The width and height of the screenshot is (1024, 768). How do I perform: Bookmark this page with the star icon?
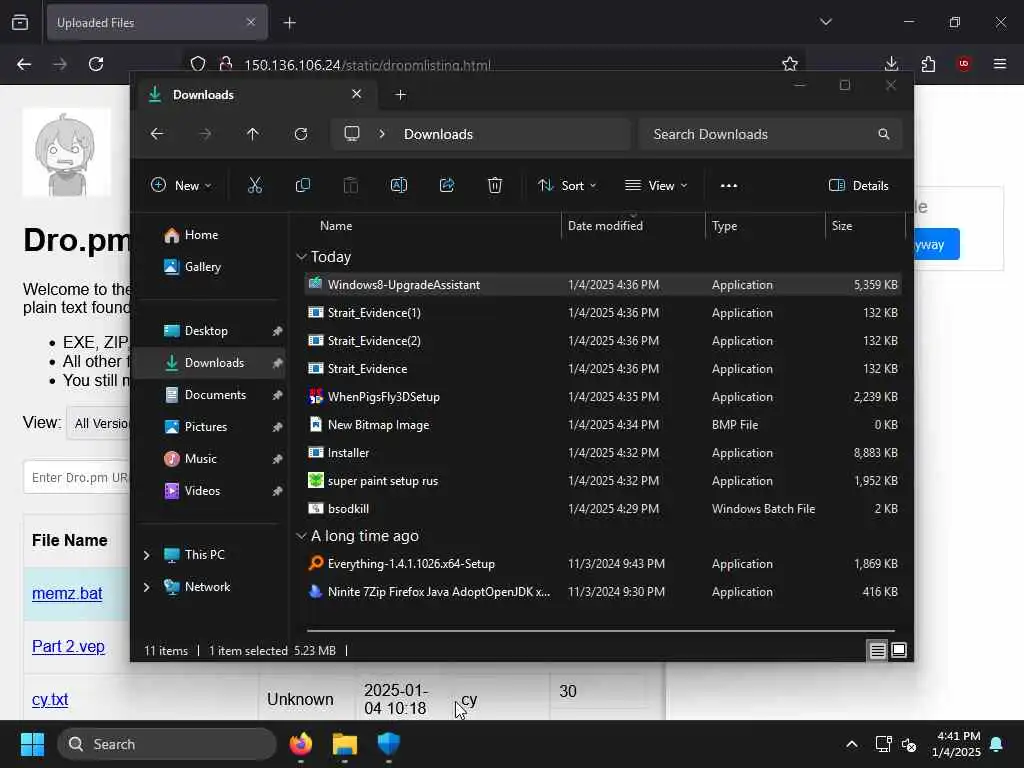click(x=790, y=64)
